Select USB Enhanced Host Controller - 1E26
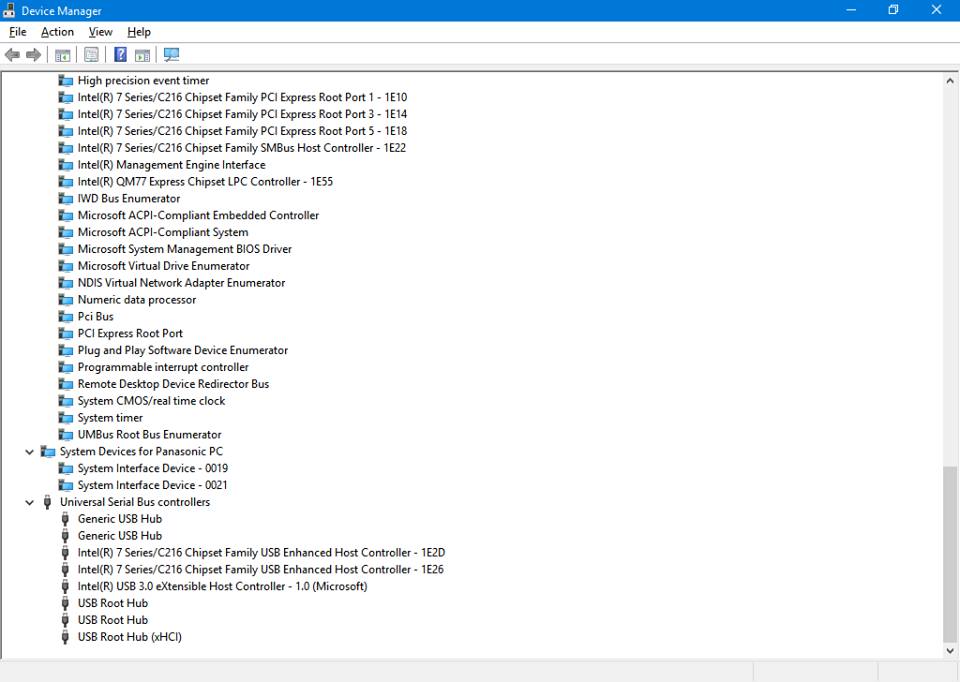 click(x=261, y=569)
